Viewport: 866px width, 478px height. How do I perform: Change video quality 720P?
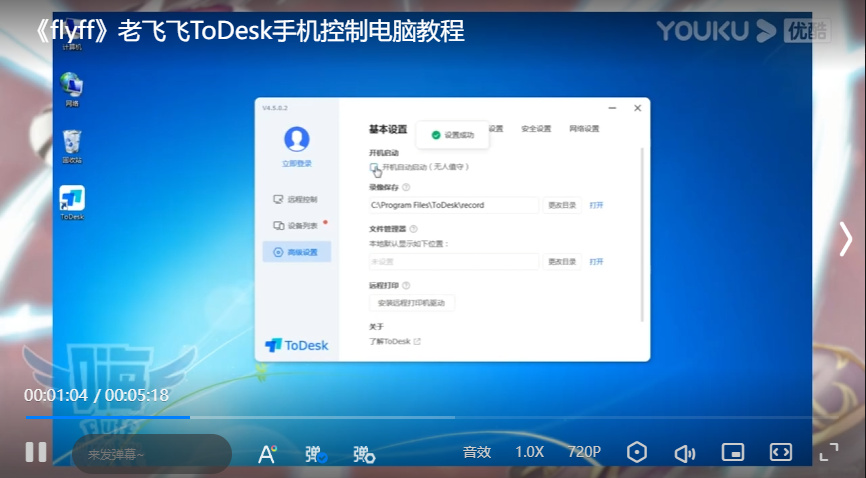pos(584,453)
